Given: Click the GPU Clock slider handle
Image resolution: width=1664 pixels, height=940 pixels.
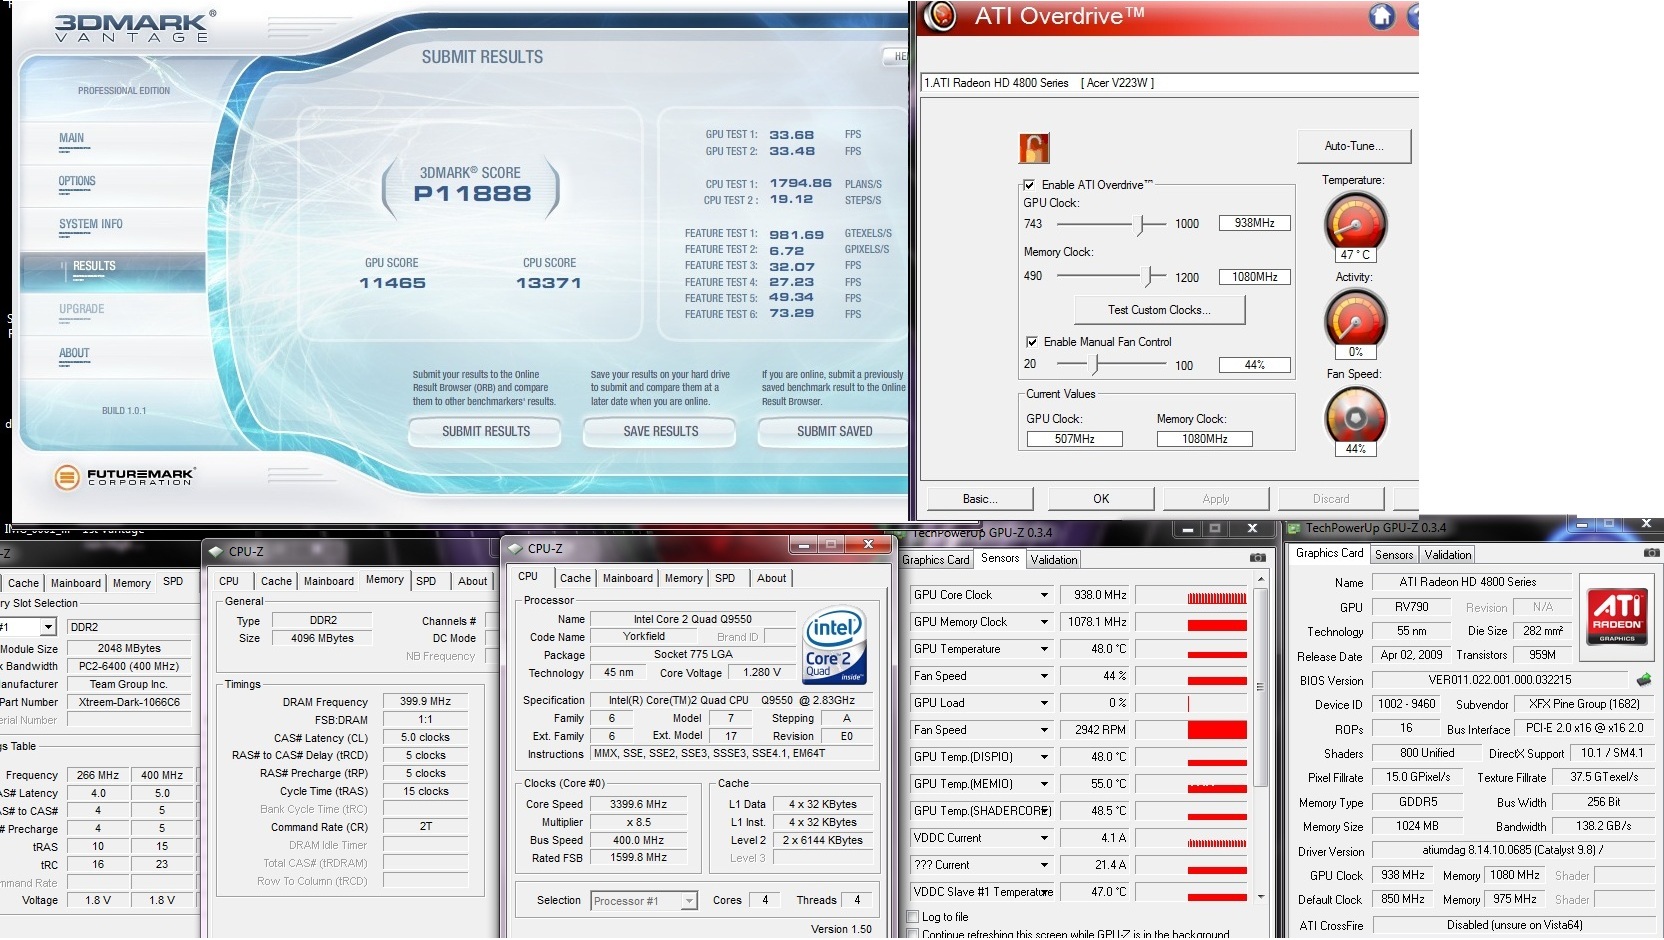Looking at the screenshot, I should (1140, 224).
